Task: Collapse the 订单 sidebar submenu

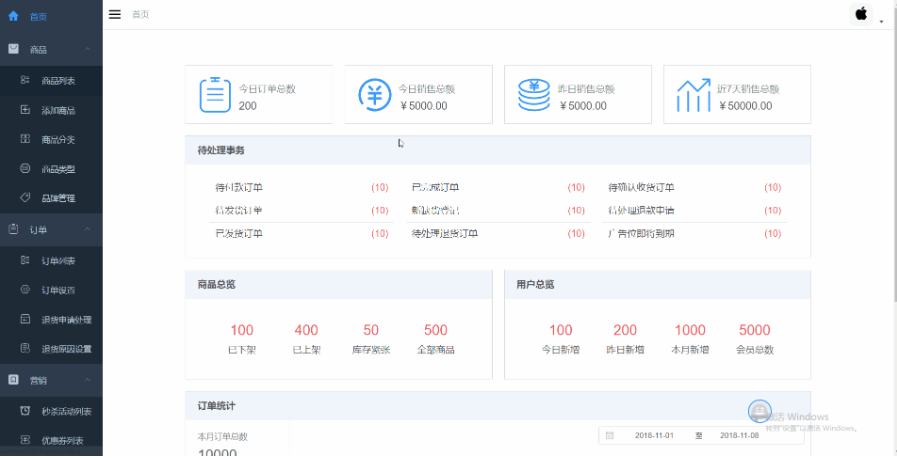Action: coord(88,230)
